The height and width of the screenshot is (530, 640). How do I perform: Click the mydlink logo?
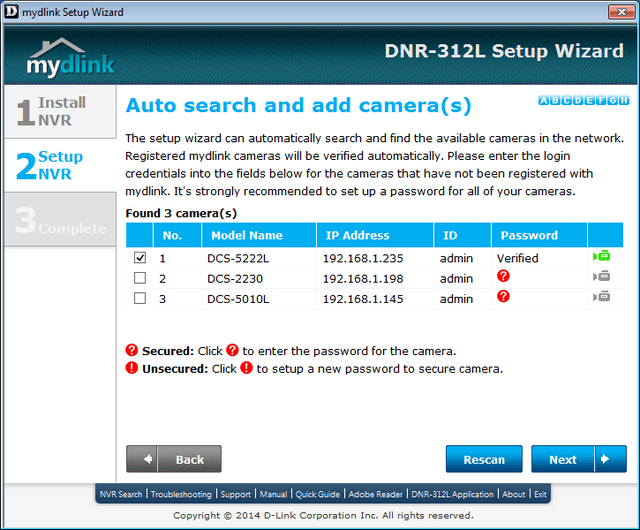click(71, 58)
